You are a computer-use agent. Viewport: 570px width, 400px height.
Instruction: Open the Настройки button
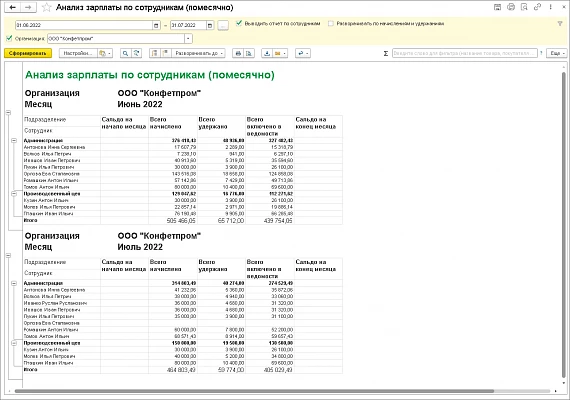(x=78, y=53)
